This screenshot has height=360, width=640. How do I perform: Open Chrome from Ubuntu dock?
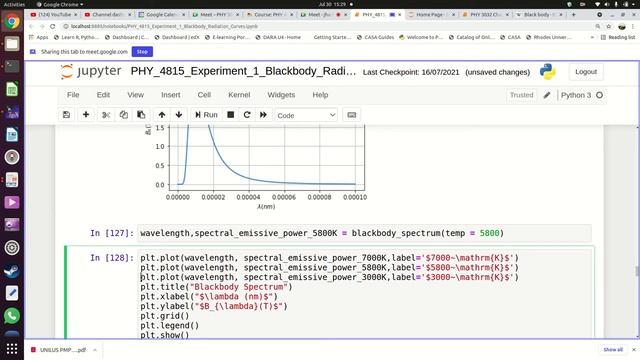pos(12,21)
